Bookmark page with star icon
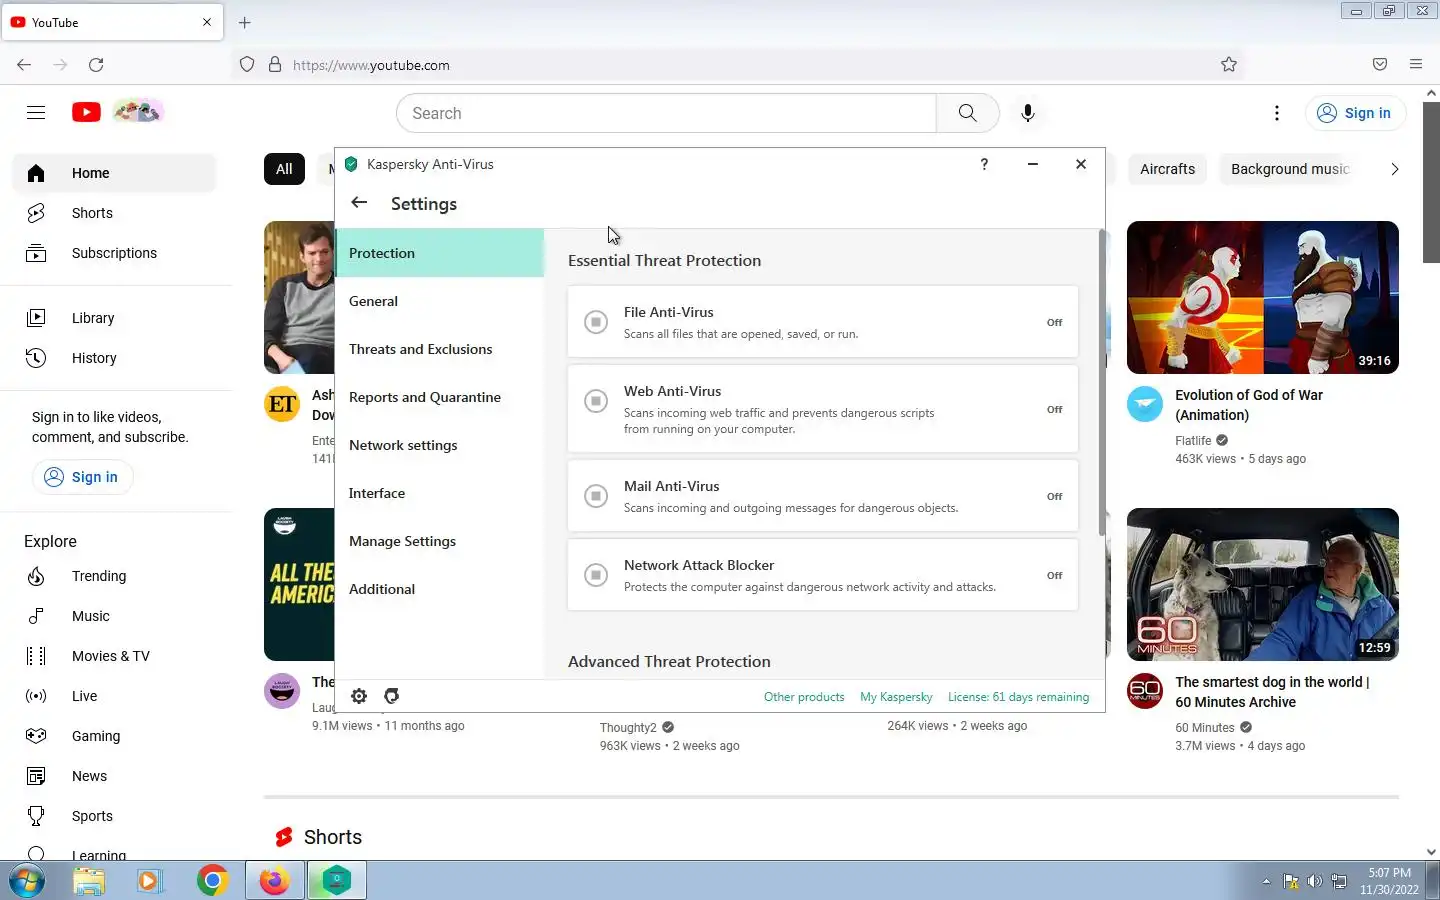 pos(1229,65)
